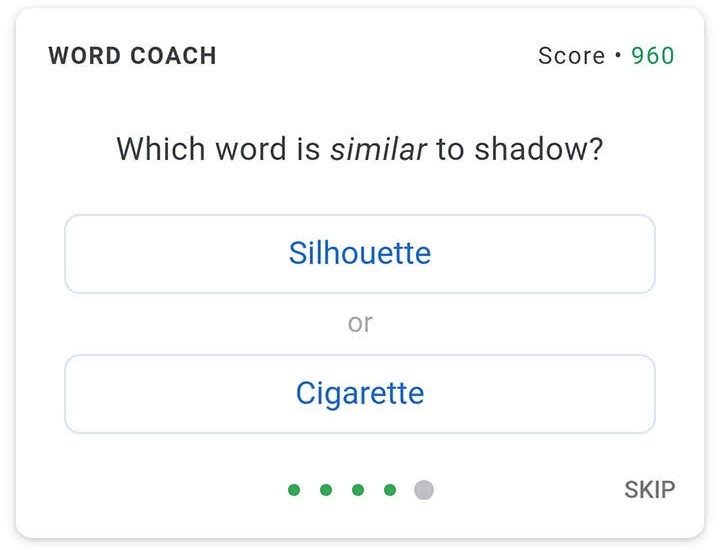Click the bullet between Score and 960

point(619,56)
